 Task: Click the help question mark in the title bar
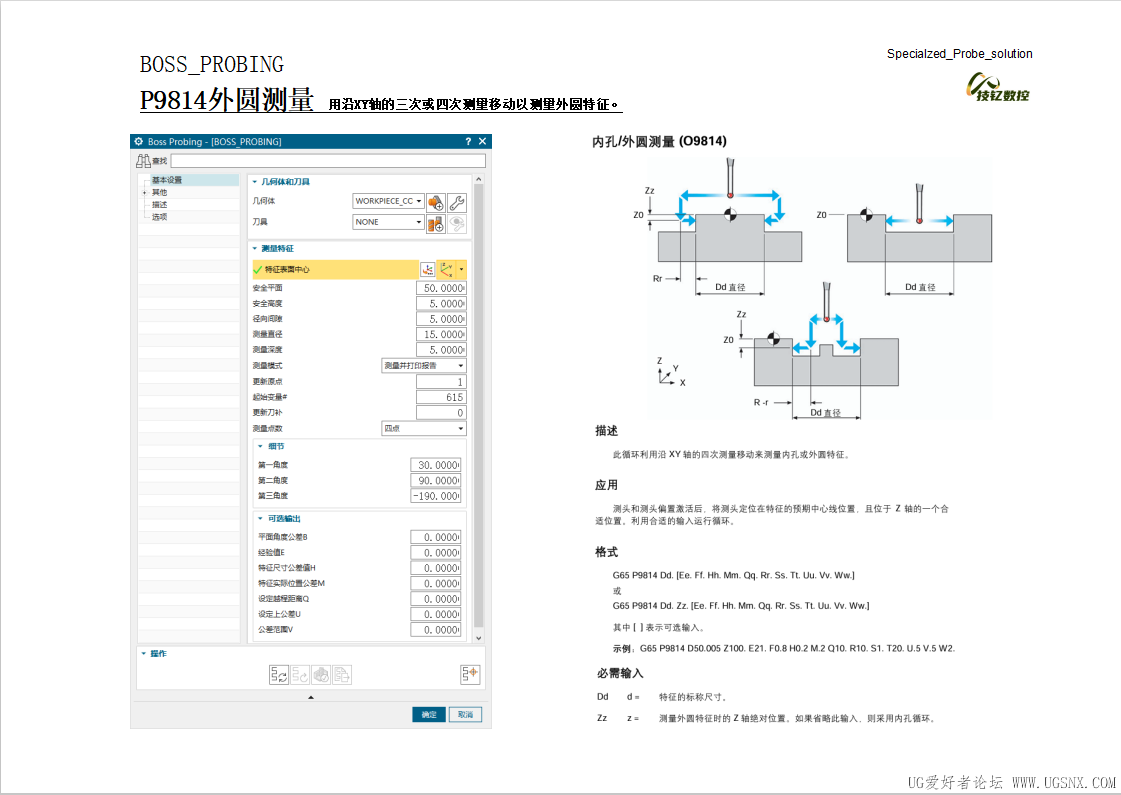(468, 142)
